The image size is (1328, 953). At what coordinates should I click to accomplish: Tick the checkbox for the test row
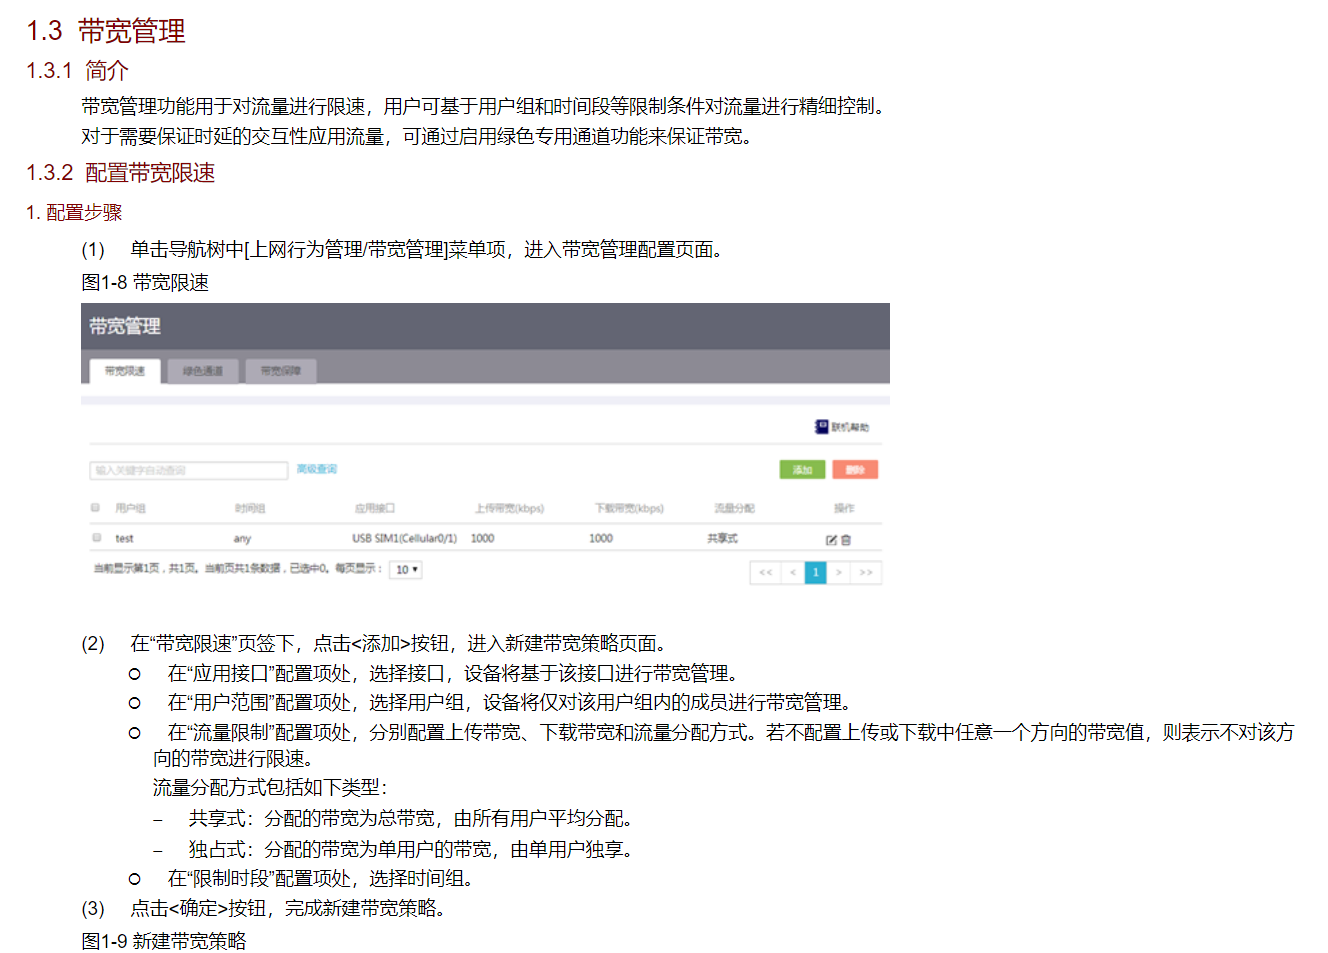click(97, 538)
